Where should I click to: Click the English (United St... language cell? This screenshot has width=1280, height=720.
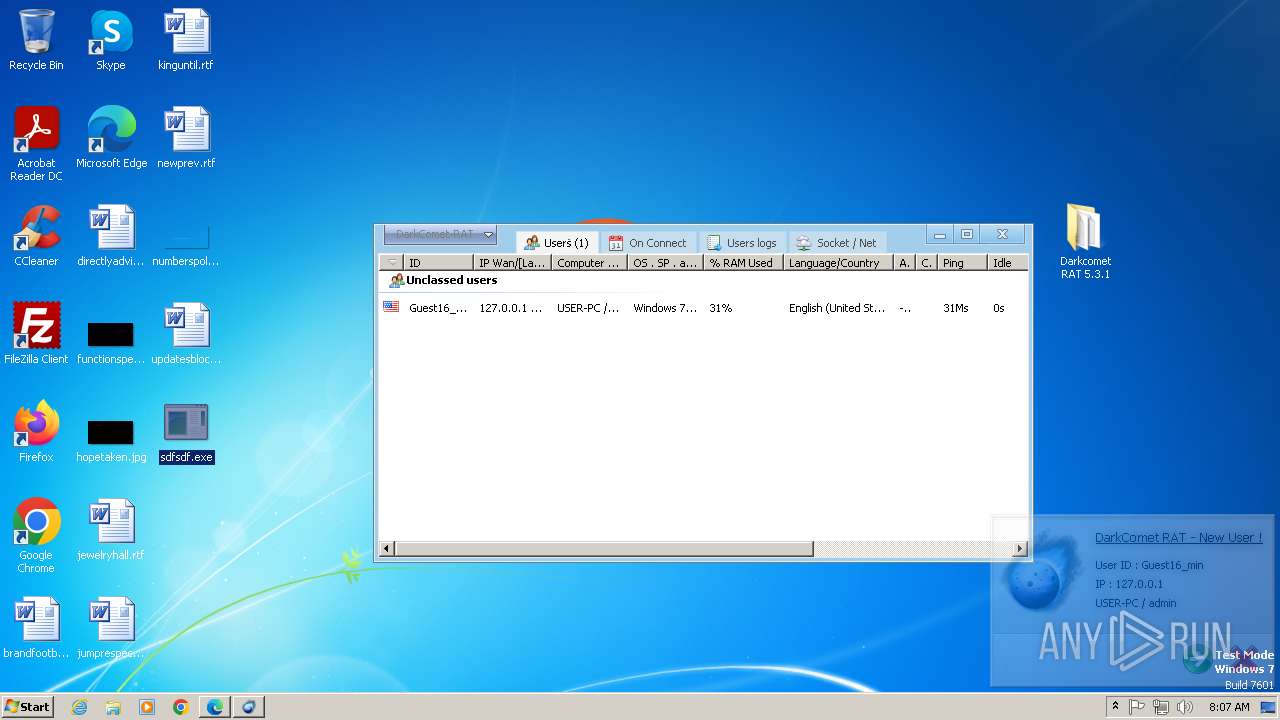(x=837, y=308)
